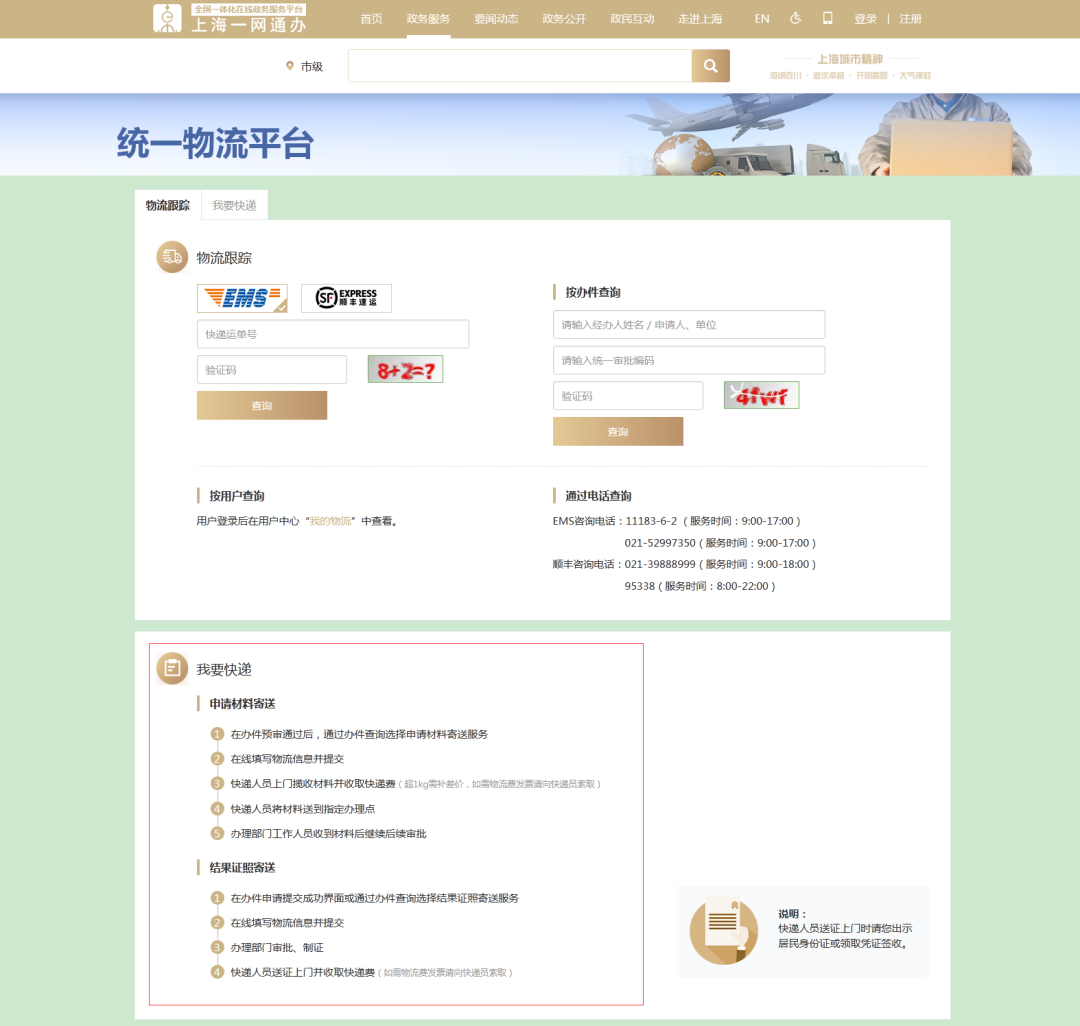Refresh the 按办件查询 captcha image
This screenshot has height=1026, width=1080.
tap(761, 396)
